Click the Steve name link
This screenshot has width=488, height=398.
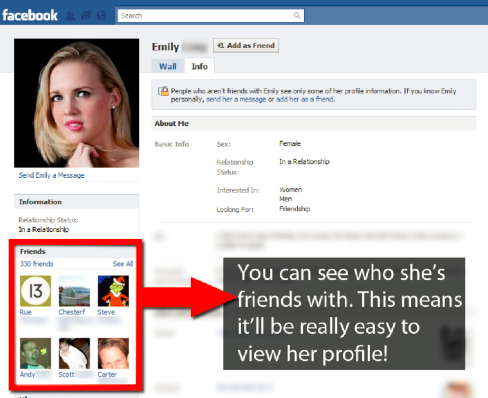(x=106, y=312)
